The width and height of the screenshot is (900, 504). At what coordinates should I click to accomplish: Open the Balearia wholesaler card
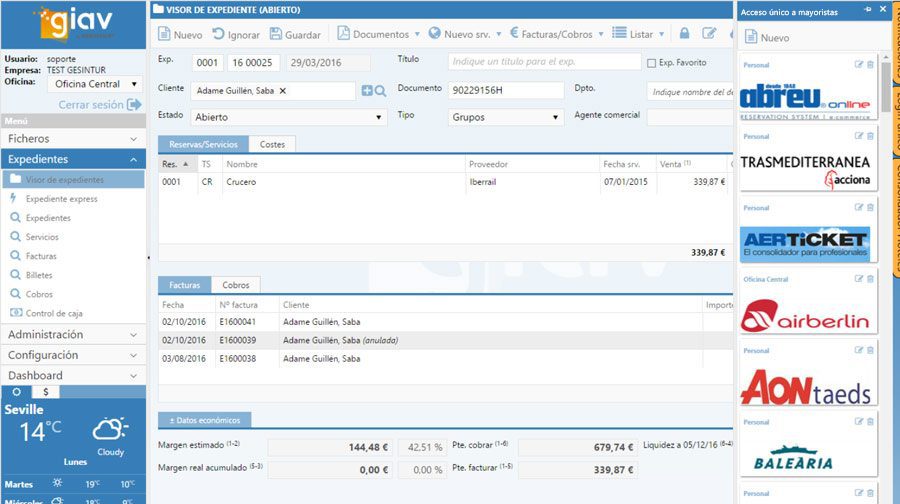click(808, 445)
